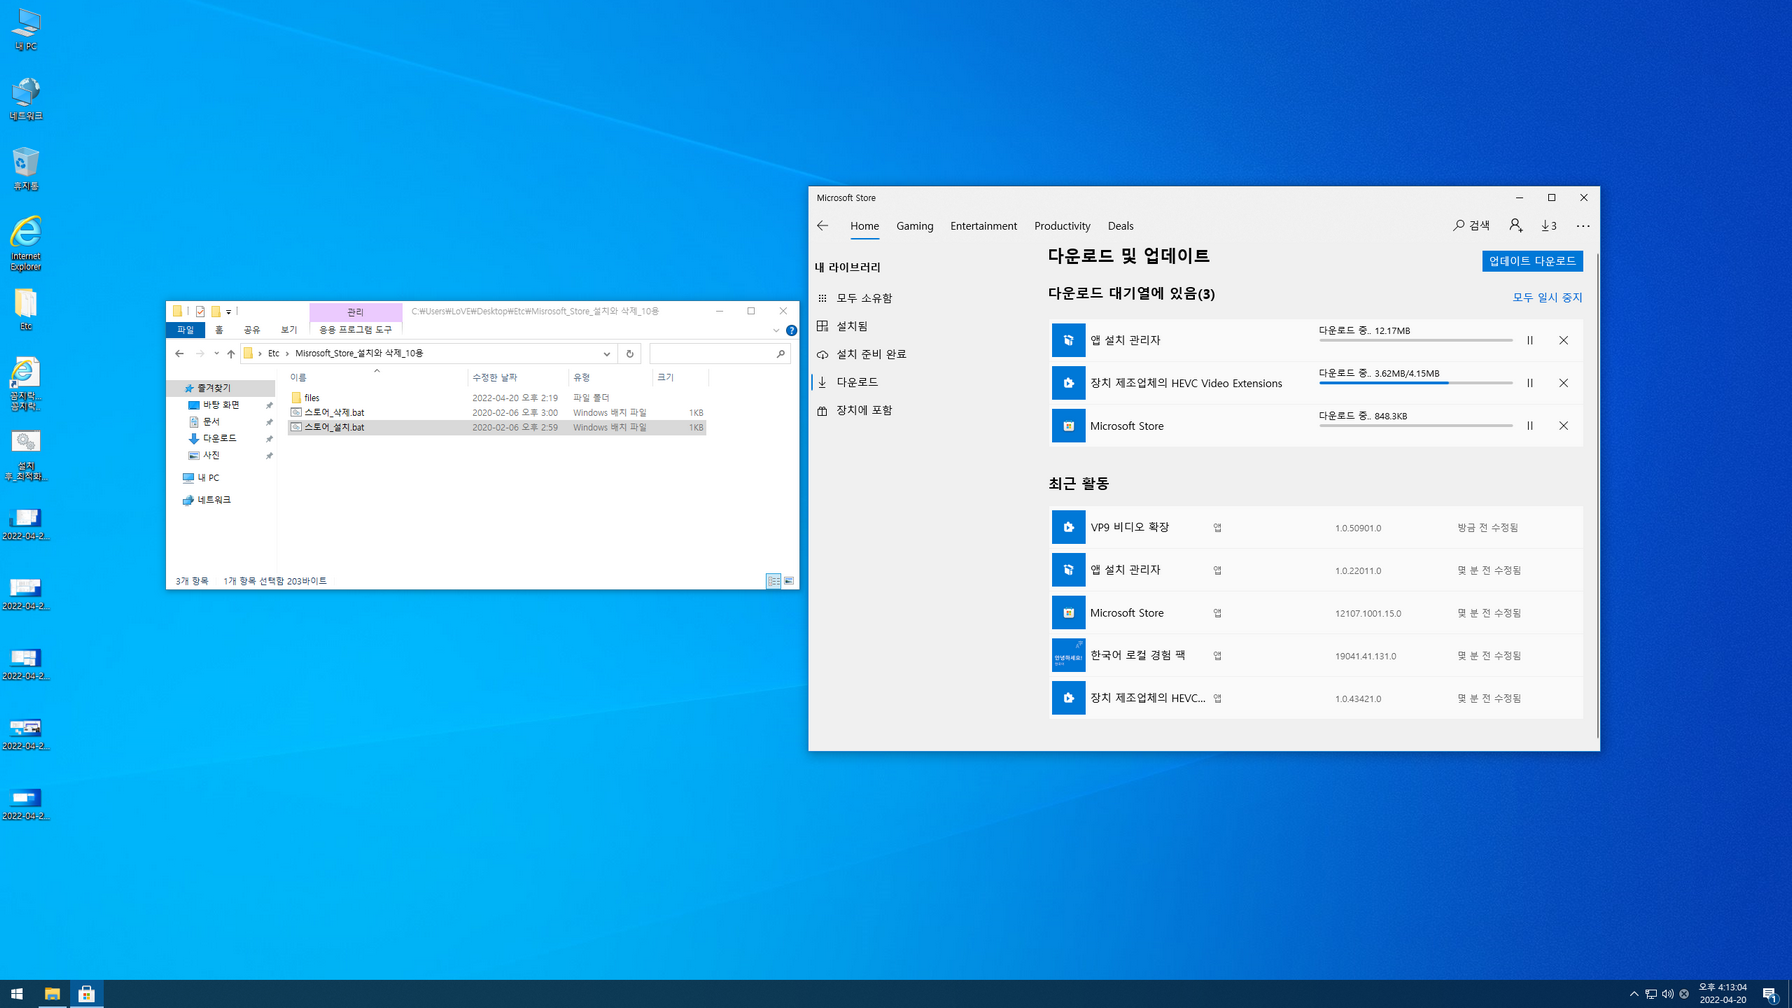Select the 휴지통 desktop icon
This screenshot has width=1792, height=1008.
pos(25,168)
